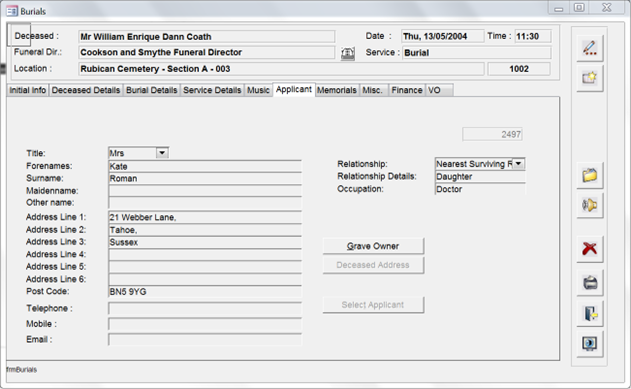Click the empty Email field
This screenshot has width=631, height=389.
tap(205, 340)
